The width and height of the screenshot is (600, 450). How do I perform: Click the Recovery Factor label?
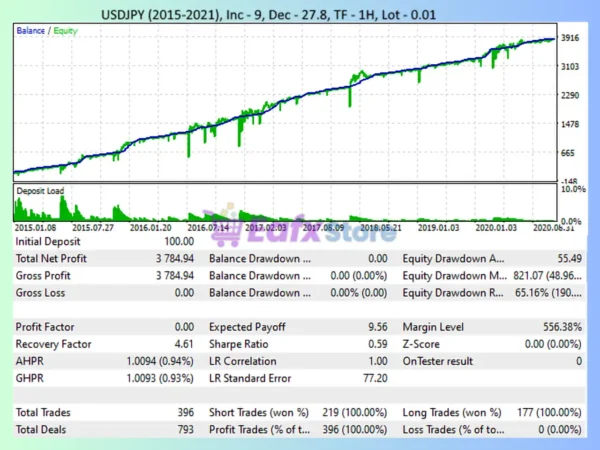click(53, 344)
